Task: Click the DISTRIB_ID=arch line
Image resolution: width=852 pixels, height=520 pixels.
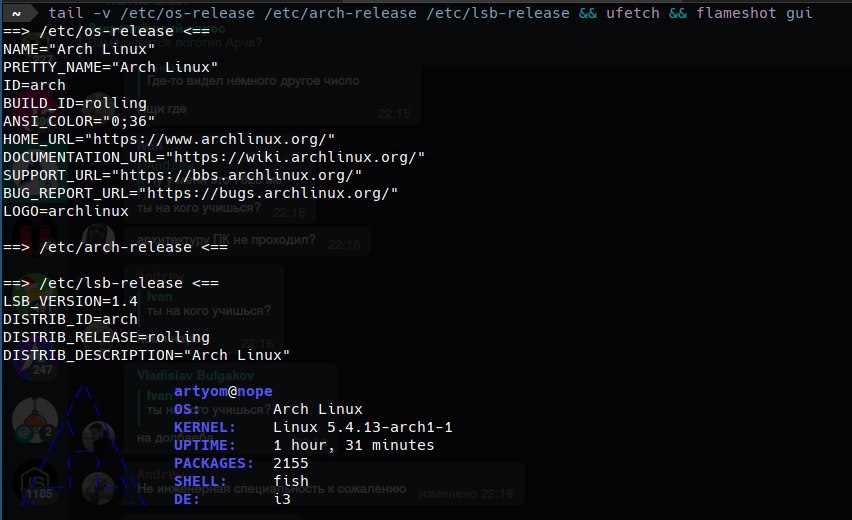Action: click(70, 318)
